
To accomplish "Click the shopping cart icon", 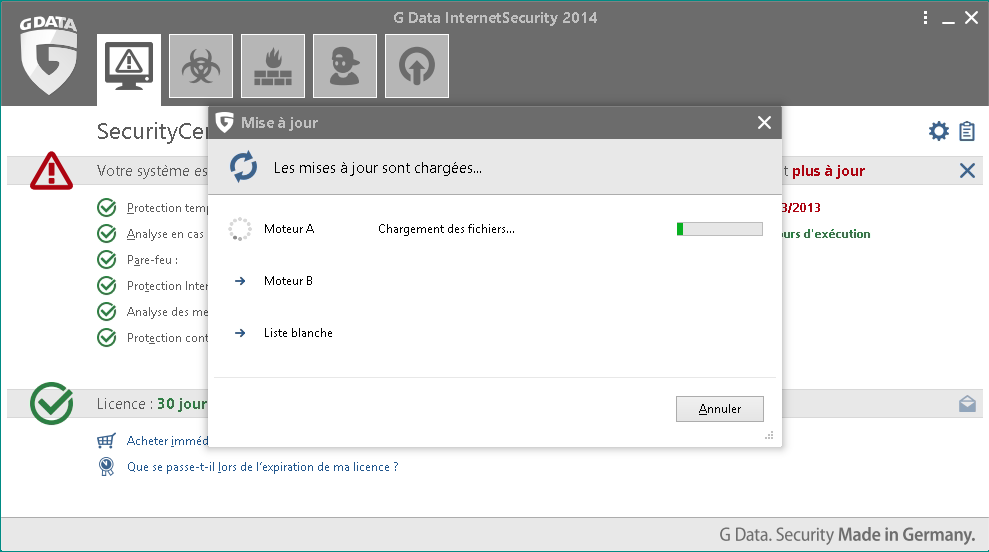I will point(106,440).
